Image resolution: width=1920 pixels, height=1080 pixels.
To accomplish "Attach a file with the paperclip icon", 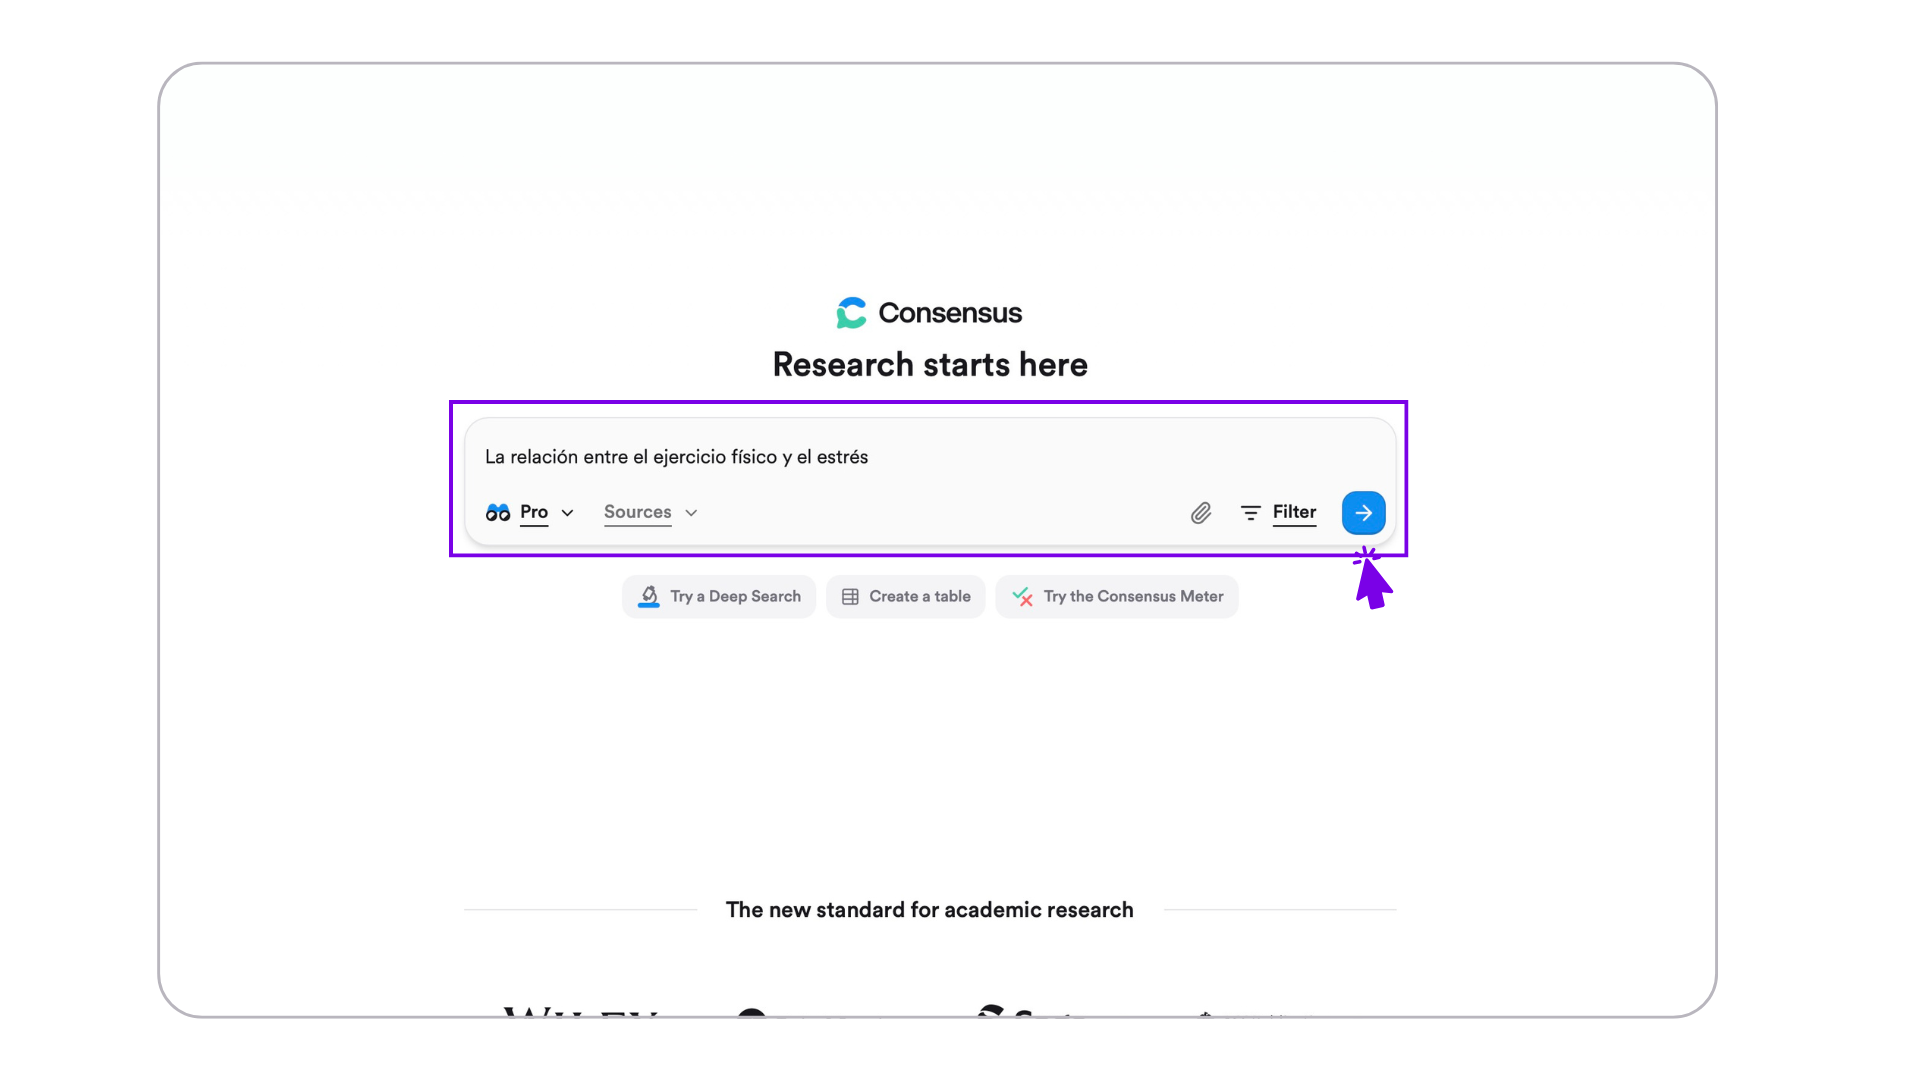I will 1201,513.
